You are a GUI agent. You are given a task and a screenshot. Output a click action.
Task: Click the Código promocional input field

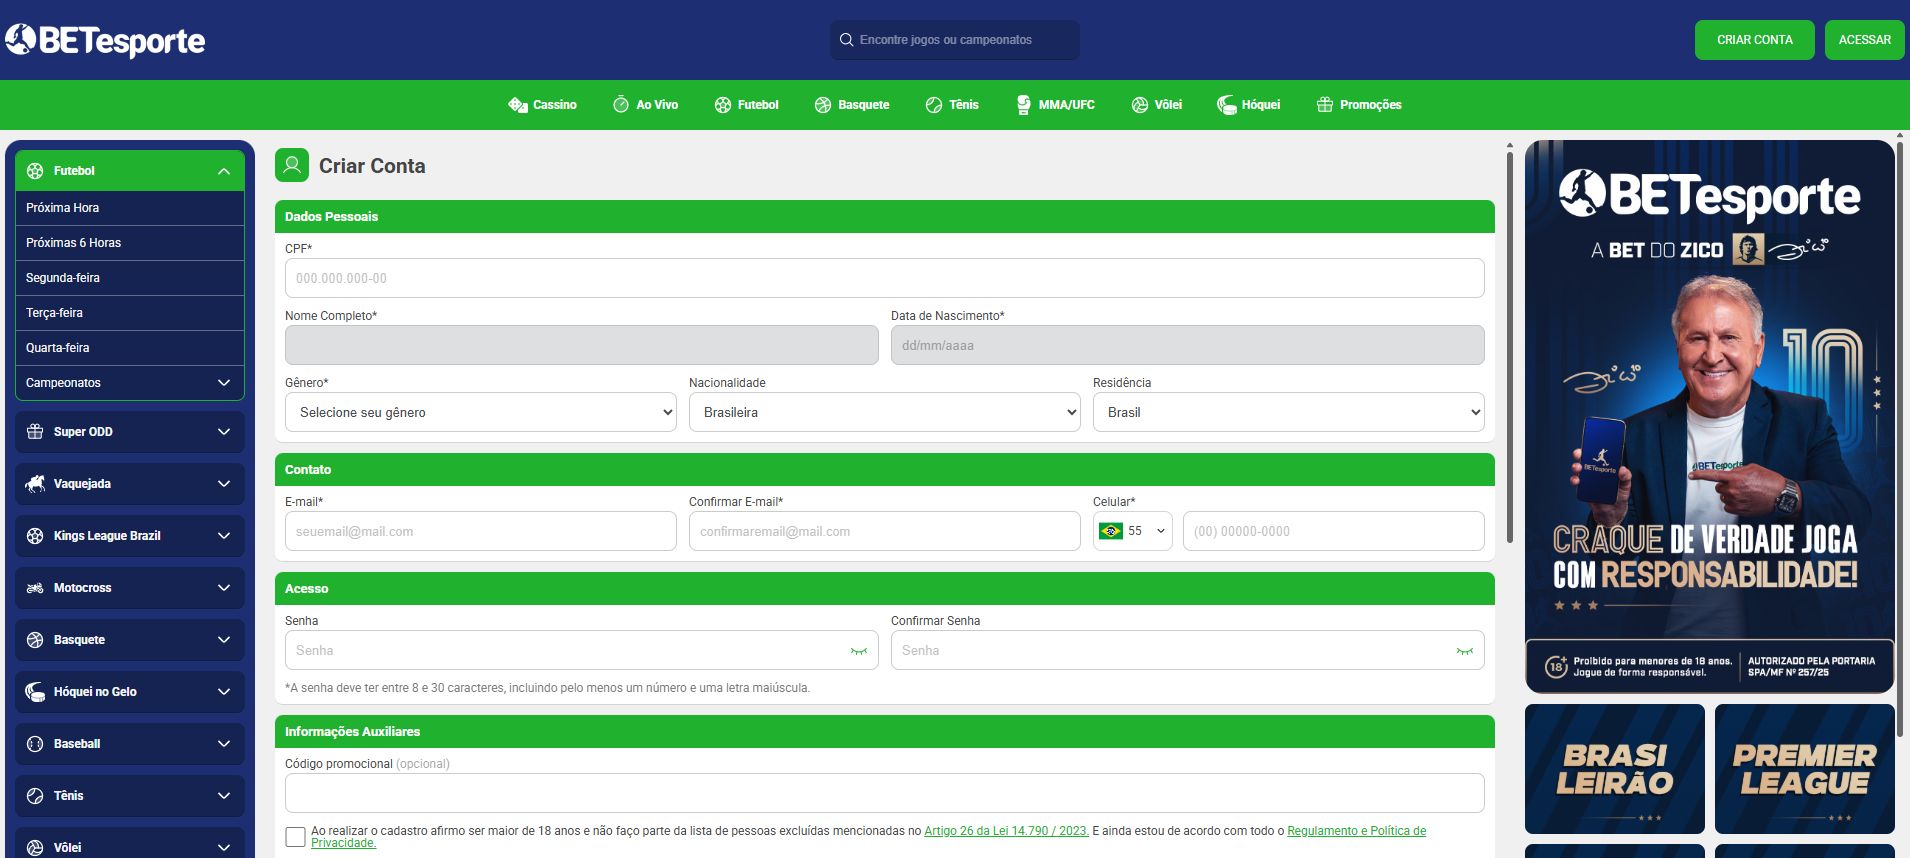885,793
